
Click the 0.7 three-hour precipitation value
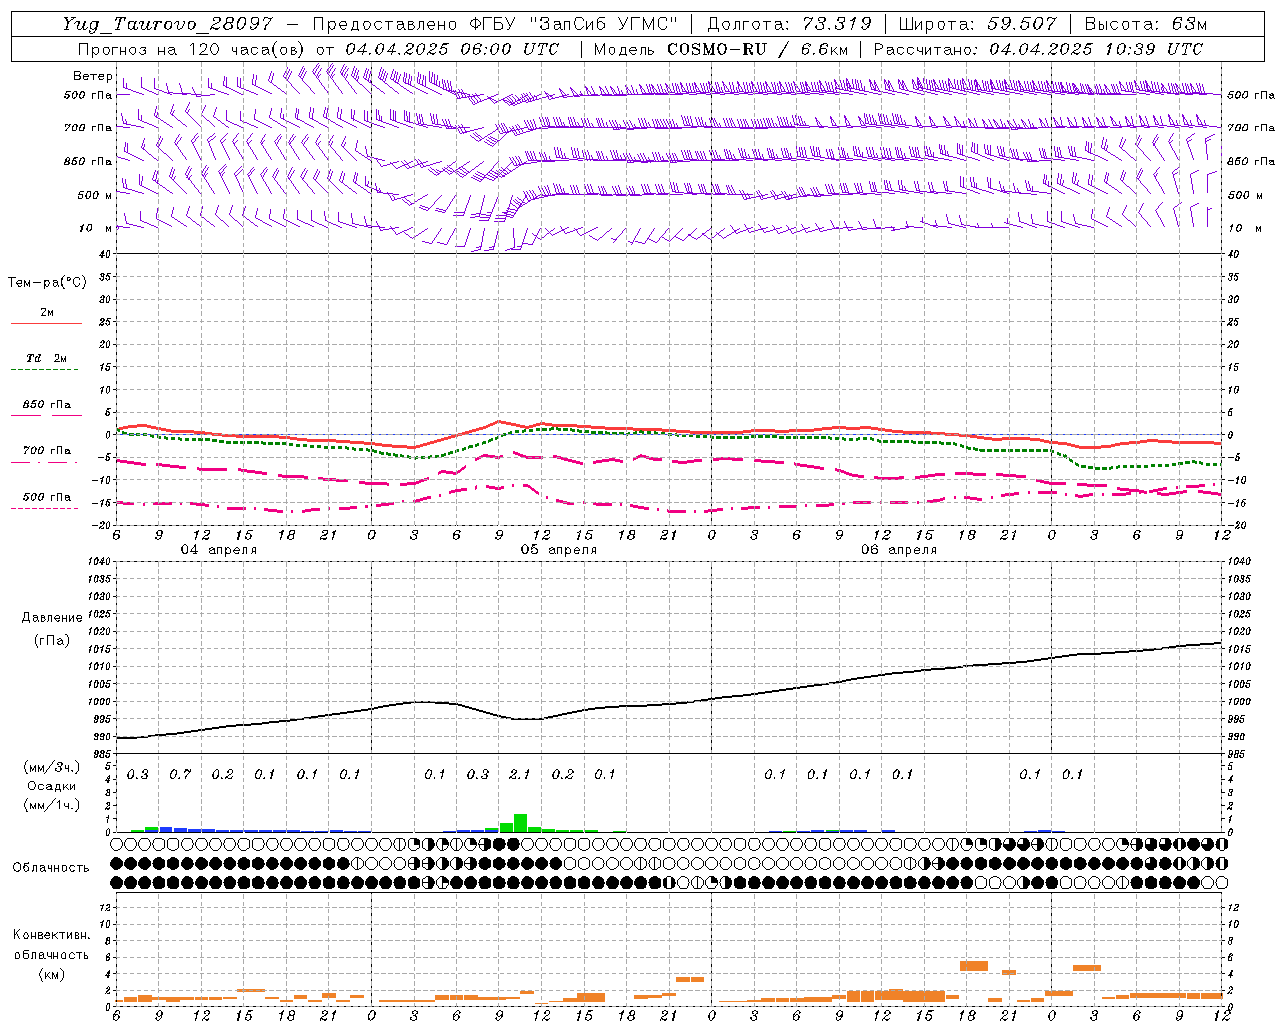tap(180, 775)
